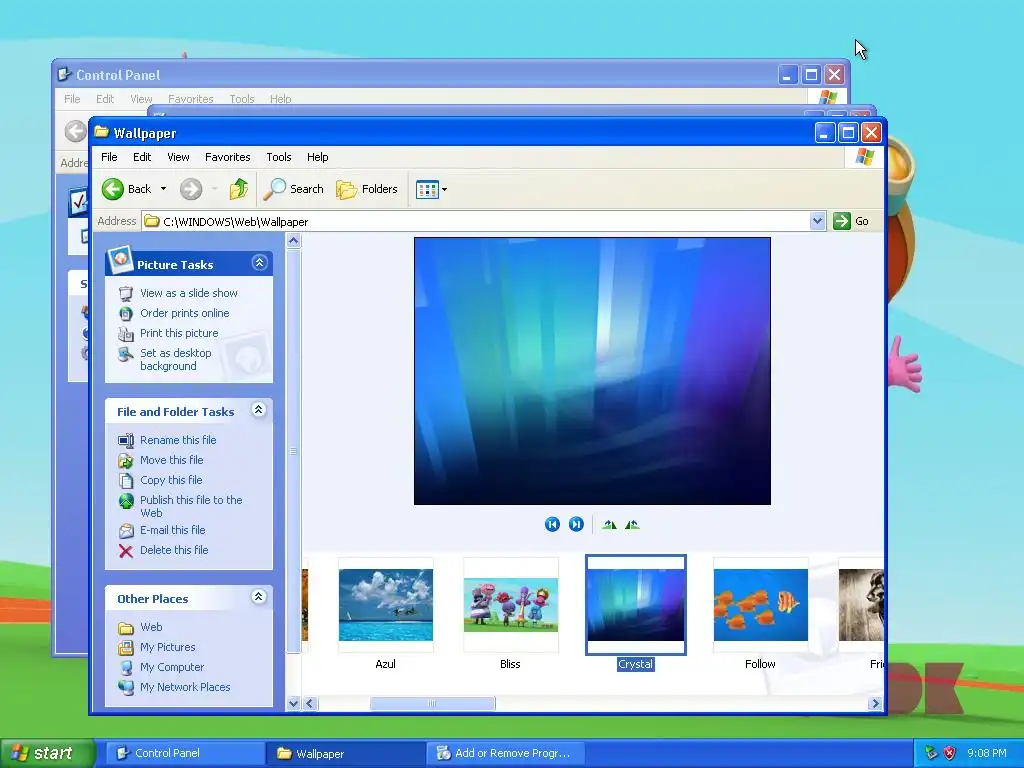Go back using the green Back arrow
The image size is (1024, 768).
tap(112, 189)
